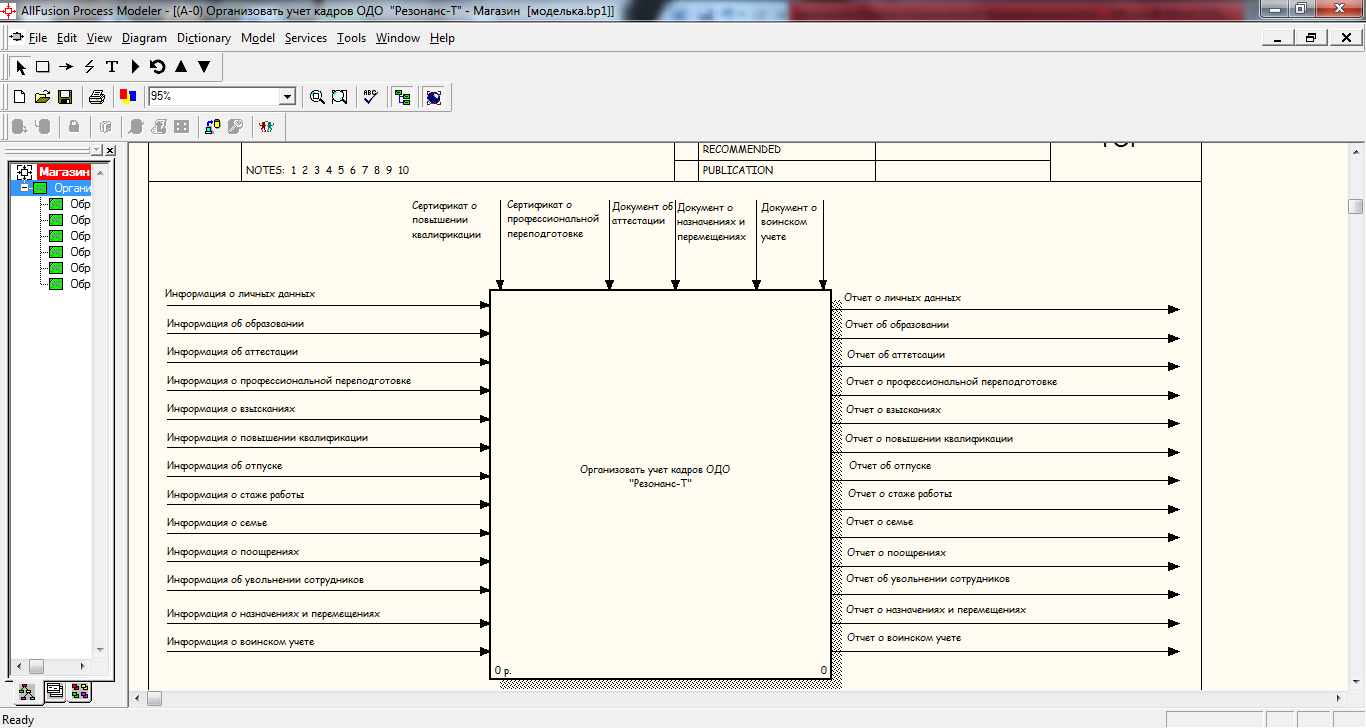Select the Магазин model root in explorer
The width and height of the screenshot is (1366, 728).
65,172
